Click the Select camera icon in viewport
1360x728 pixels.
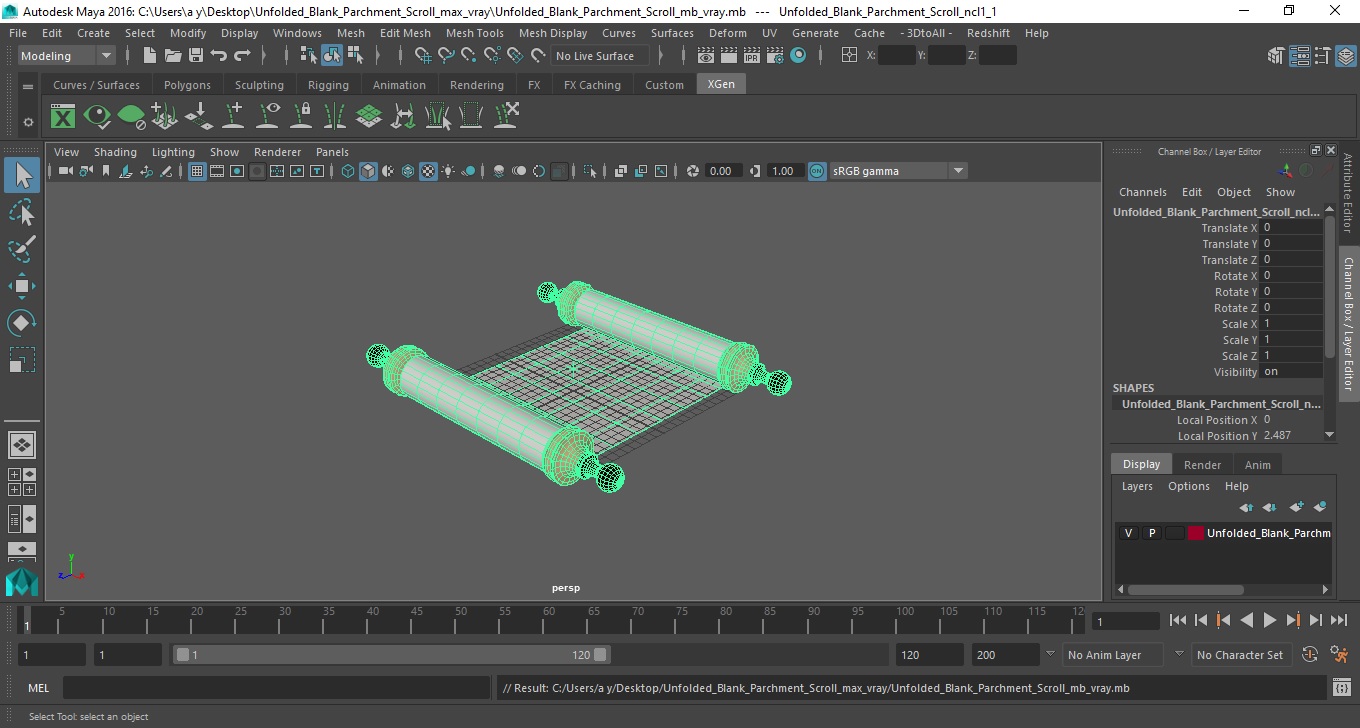coord(65,171)
